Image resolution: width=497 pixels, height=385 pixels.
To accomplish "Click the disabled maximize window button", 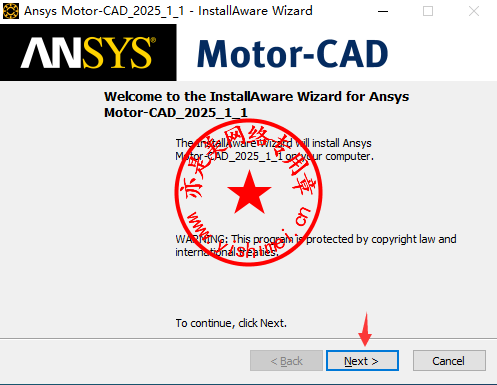I will click(x=428, y=11).
